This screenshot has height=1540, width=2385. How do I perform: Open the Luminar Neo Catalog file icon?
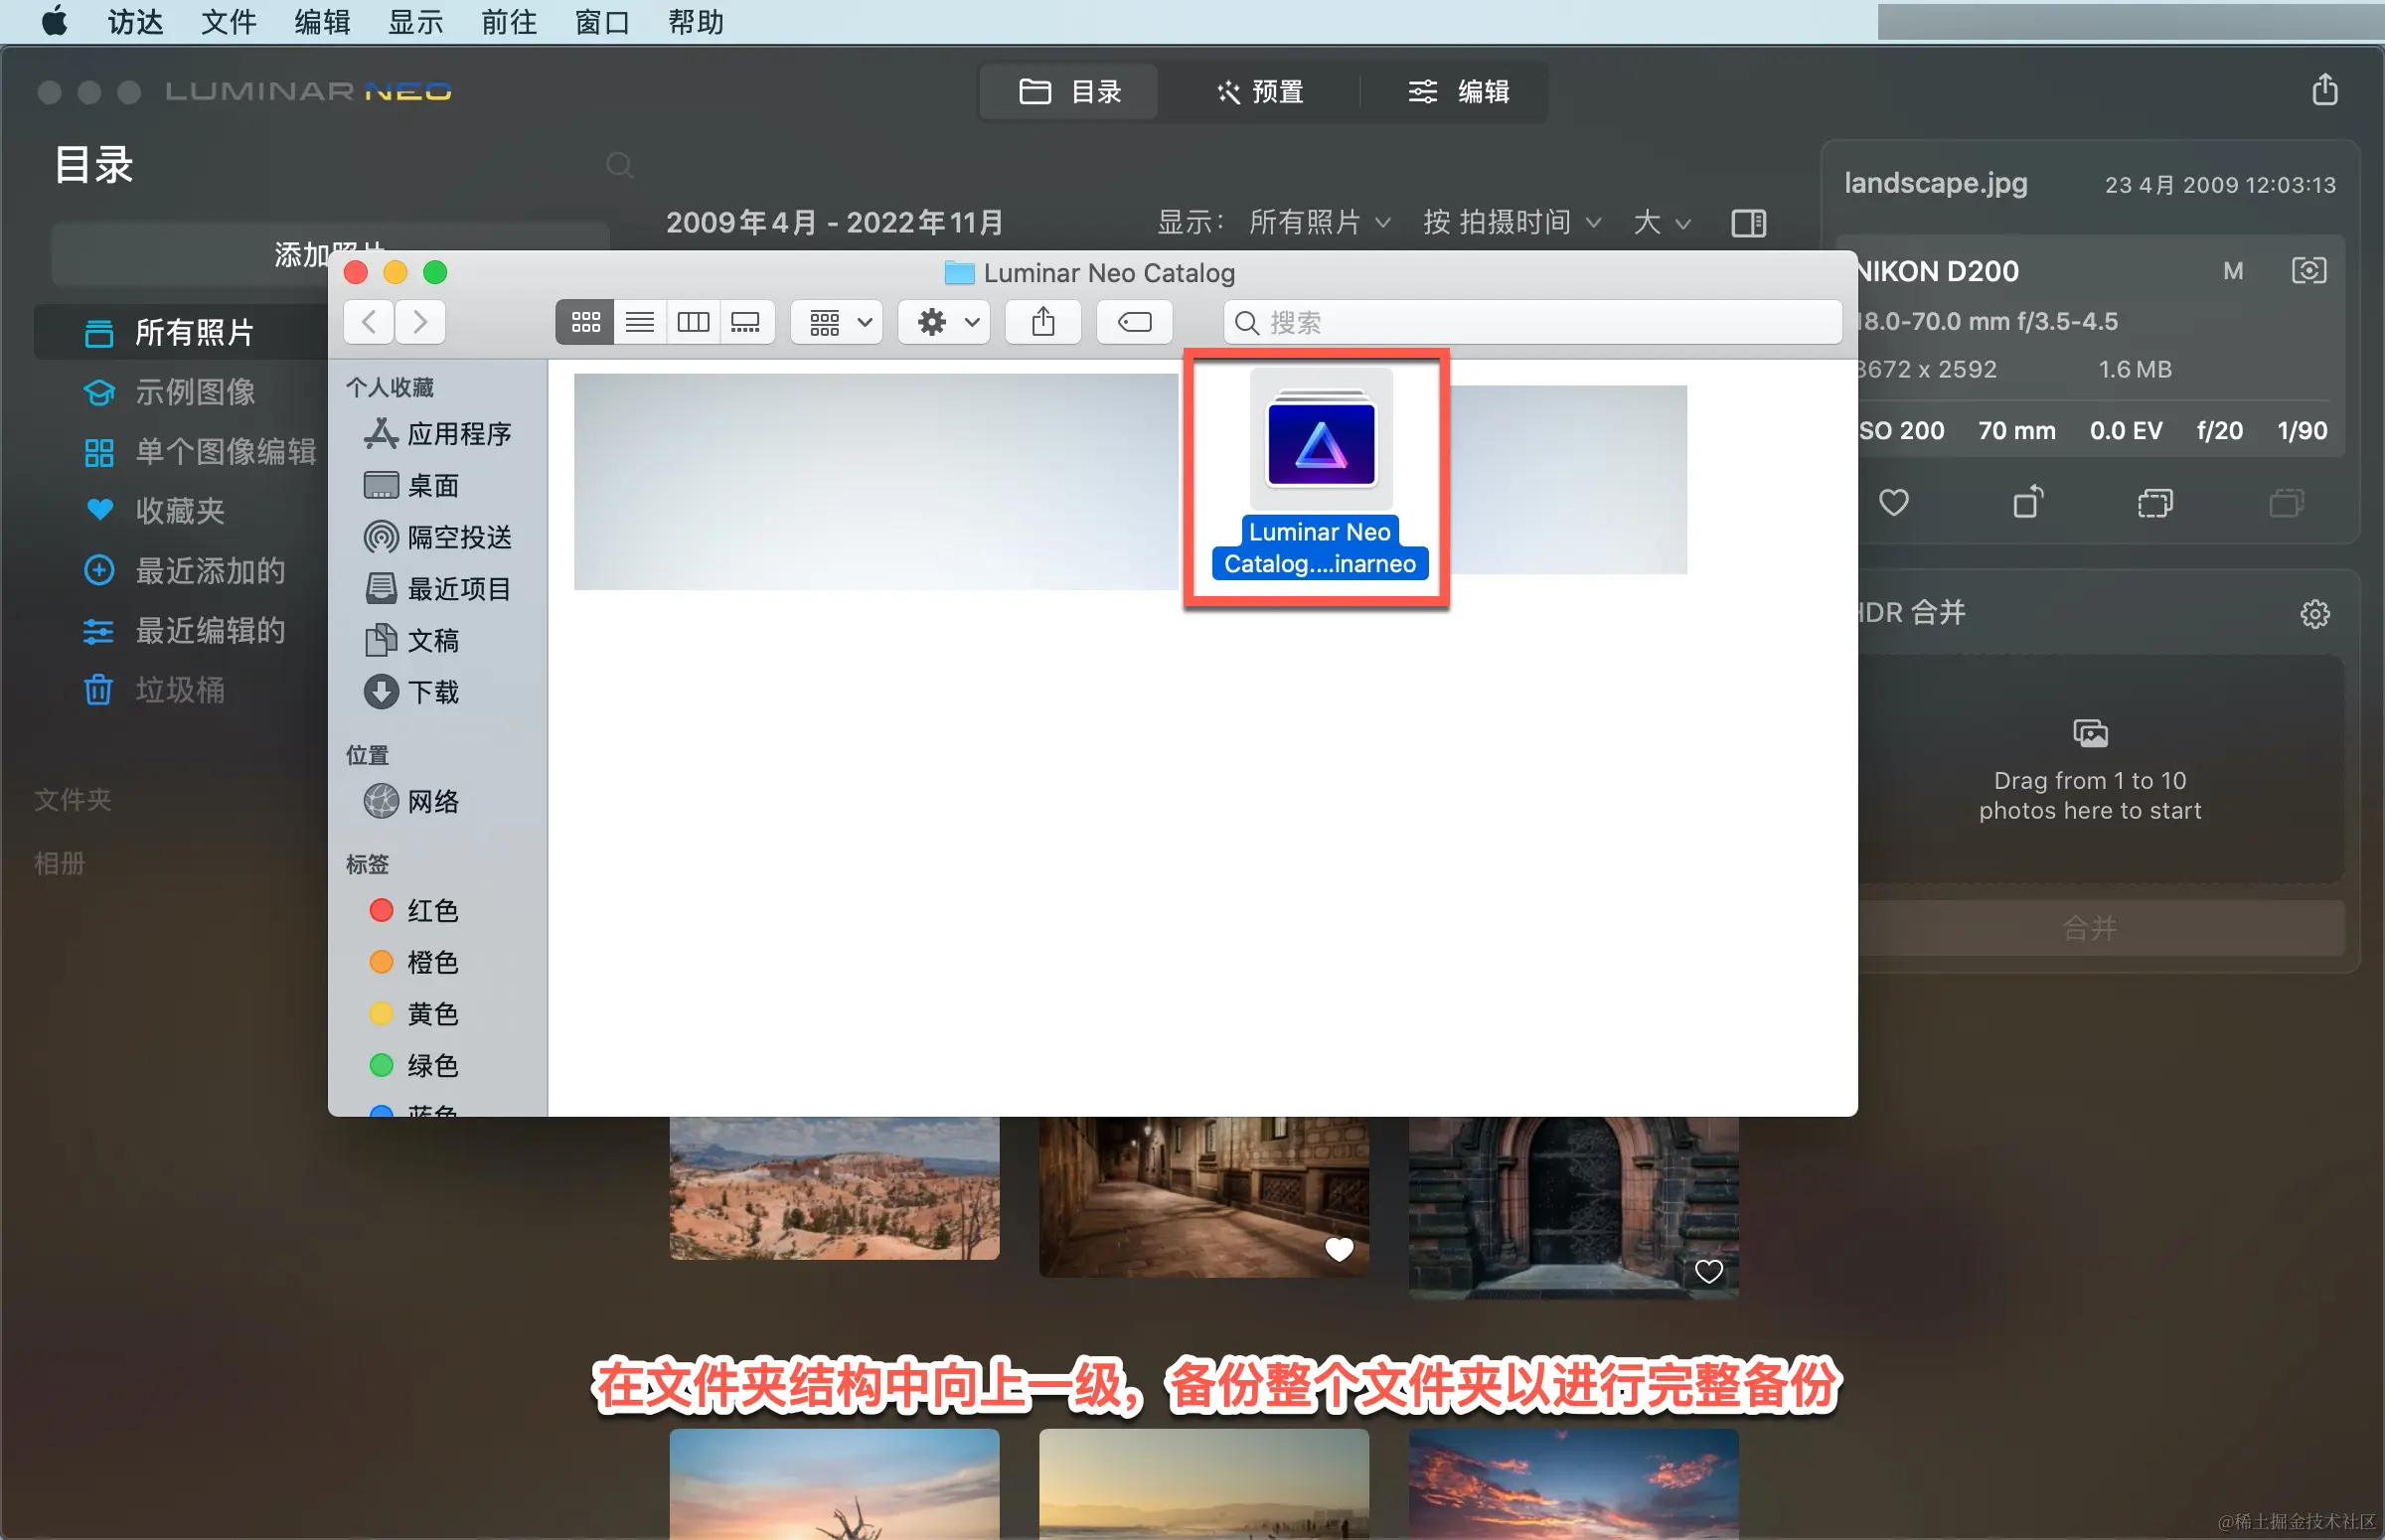point(1320,442)
